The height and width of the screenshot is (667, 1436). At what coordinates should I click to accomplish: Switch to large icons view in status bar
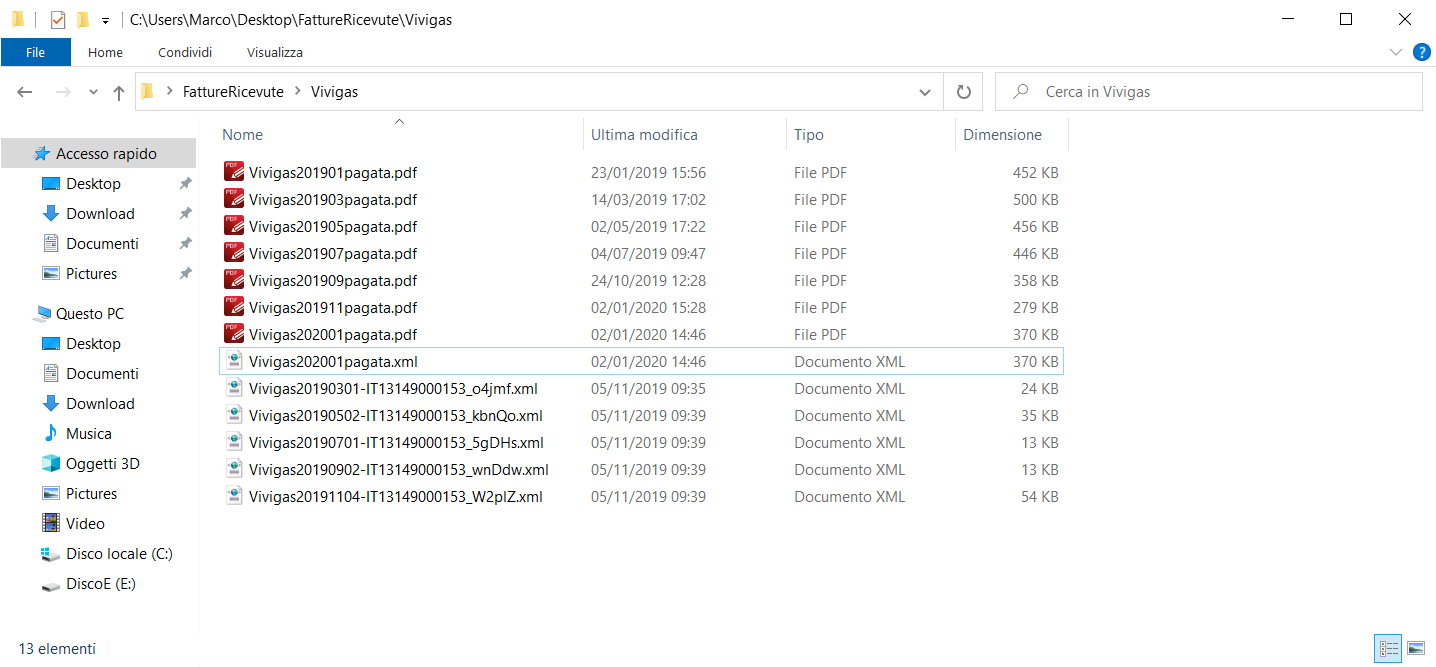[1415, 648]
